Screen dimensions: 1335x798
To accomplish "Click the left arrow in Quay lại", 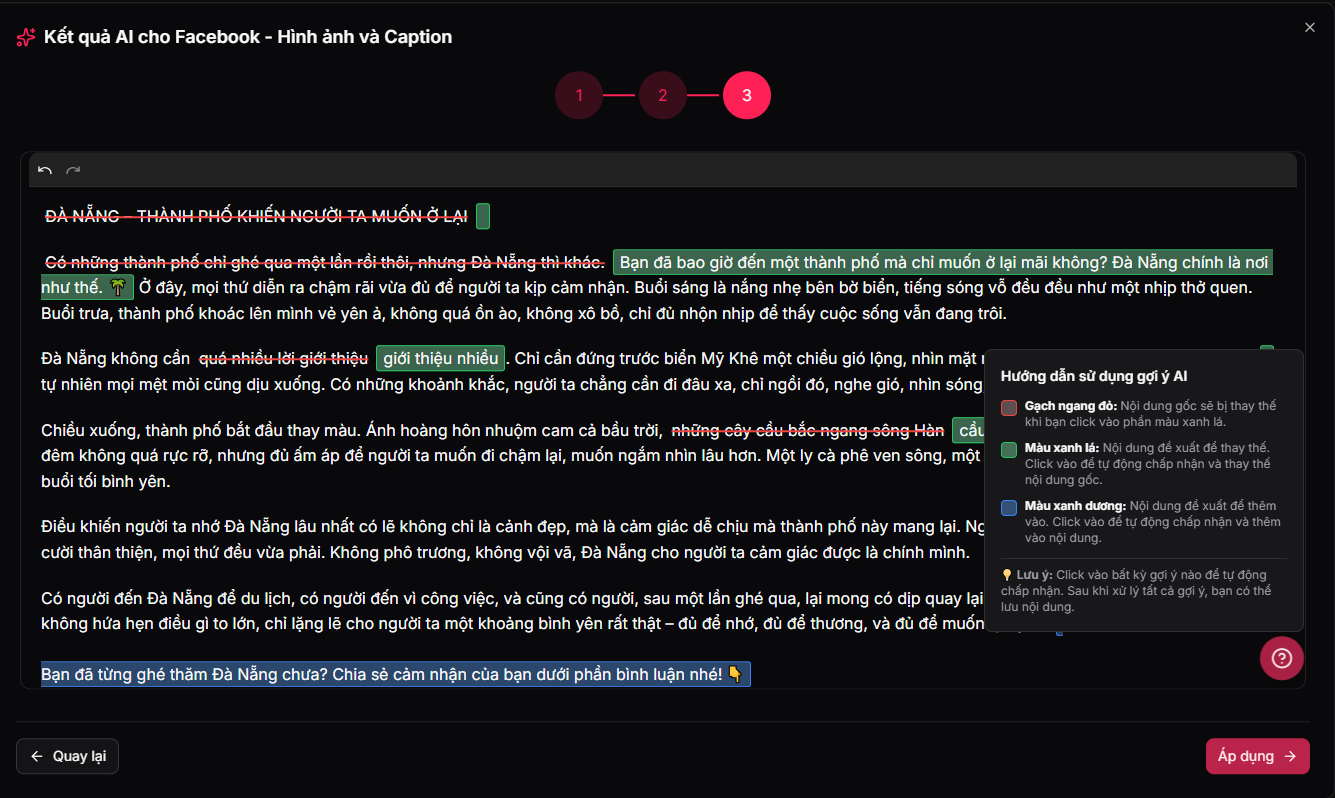I will [x=37, y=756].
